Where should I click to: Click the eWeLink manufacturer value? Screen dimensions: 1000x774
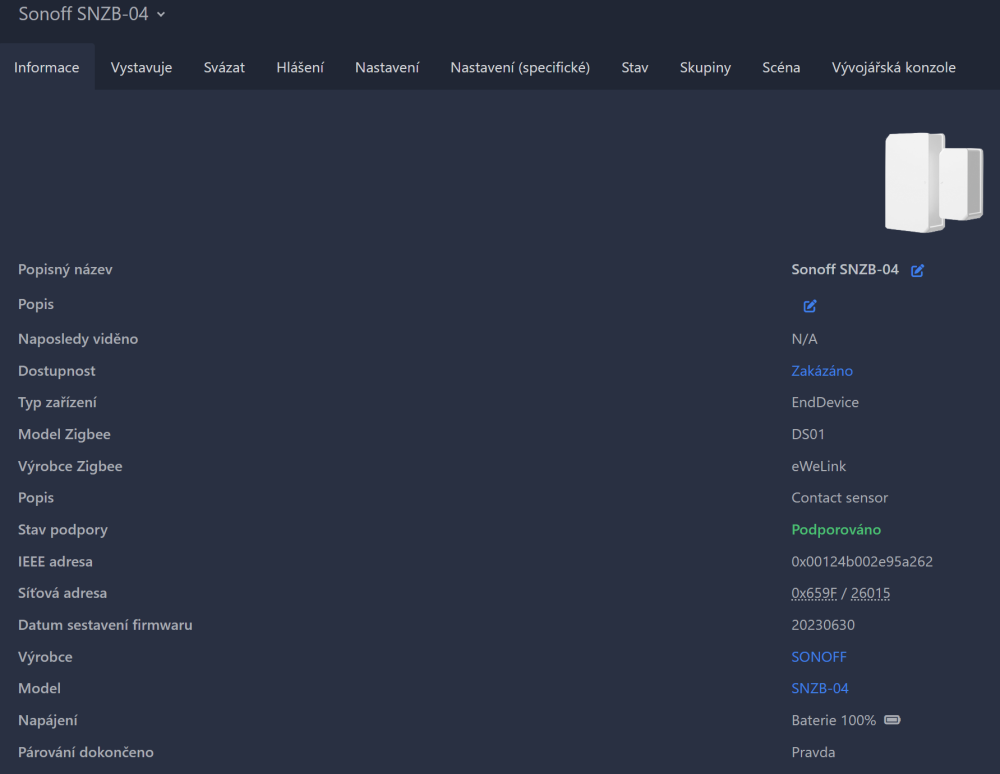[x=819, y=466]
